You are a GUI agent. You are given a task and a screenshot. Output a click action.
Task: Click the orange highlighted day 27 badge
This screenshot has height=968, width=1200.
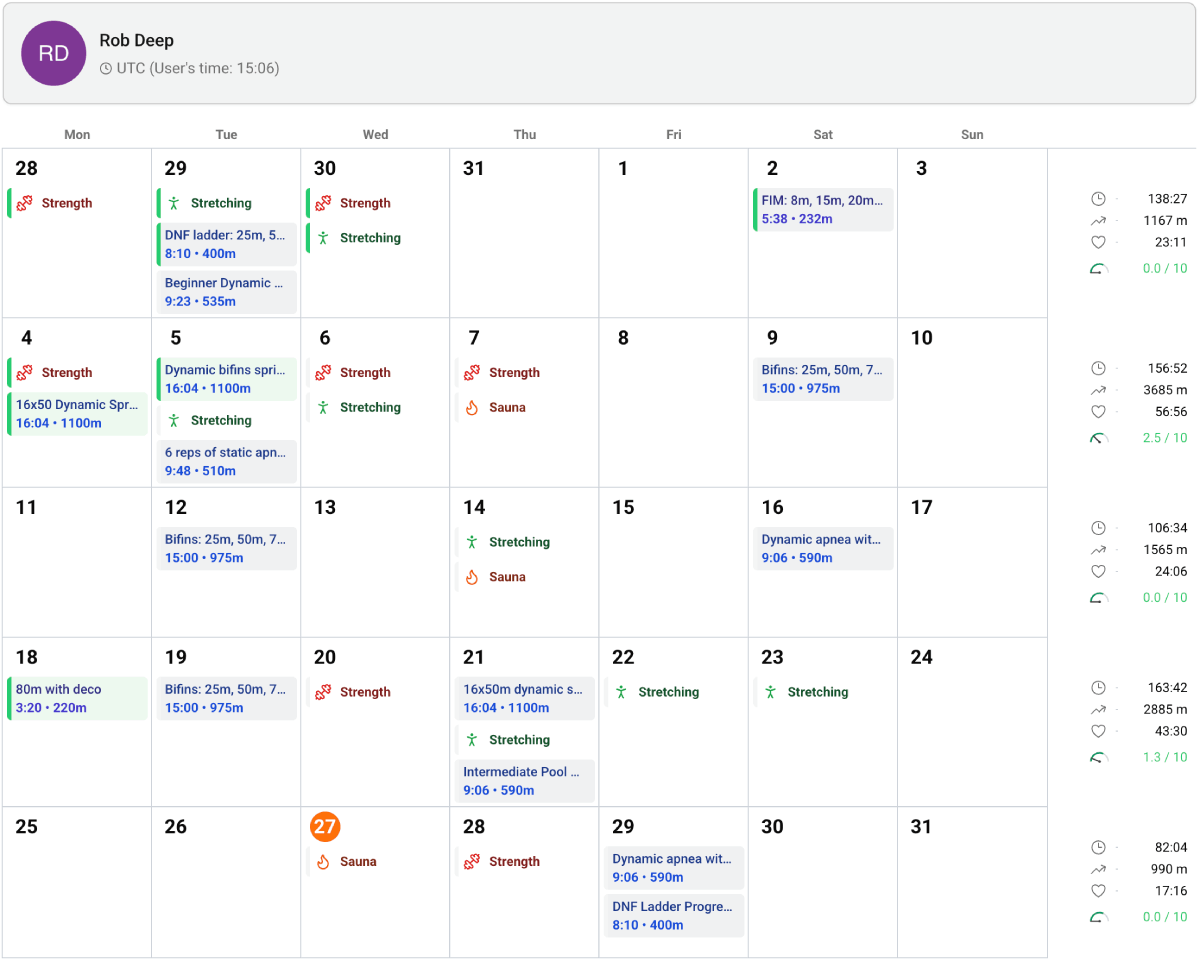[x=325, y=827]
